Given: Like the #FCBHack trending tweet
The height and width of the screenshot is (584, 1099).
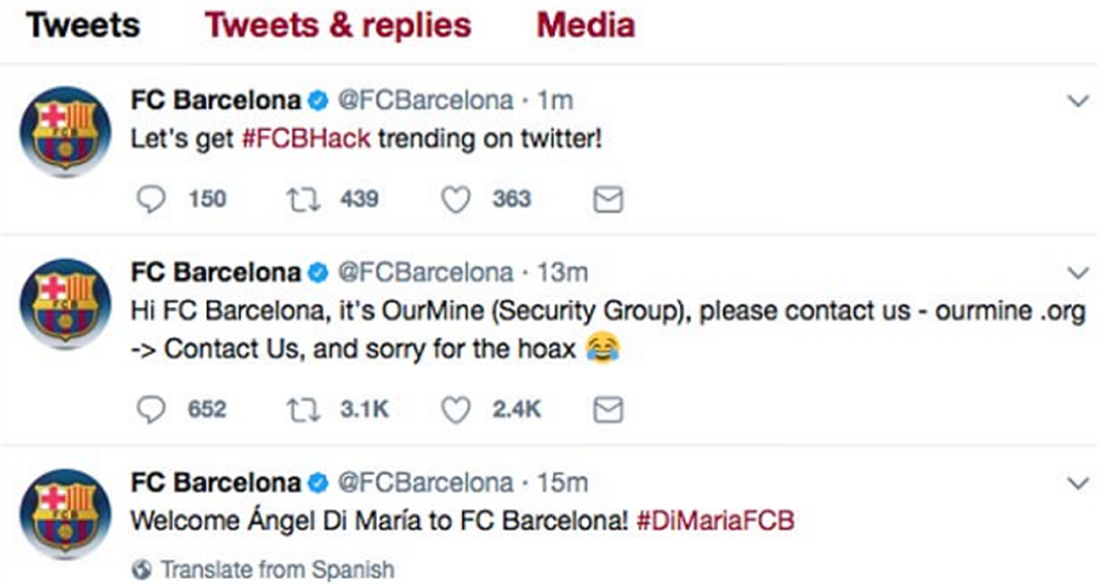Looking at the screenshot, I should click(x=456, y=200).
